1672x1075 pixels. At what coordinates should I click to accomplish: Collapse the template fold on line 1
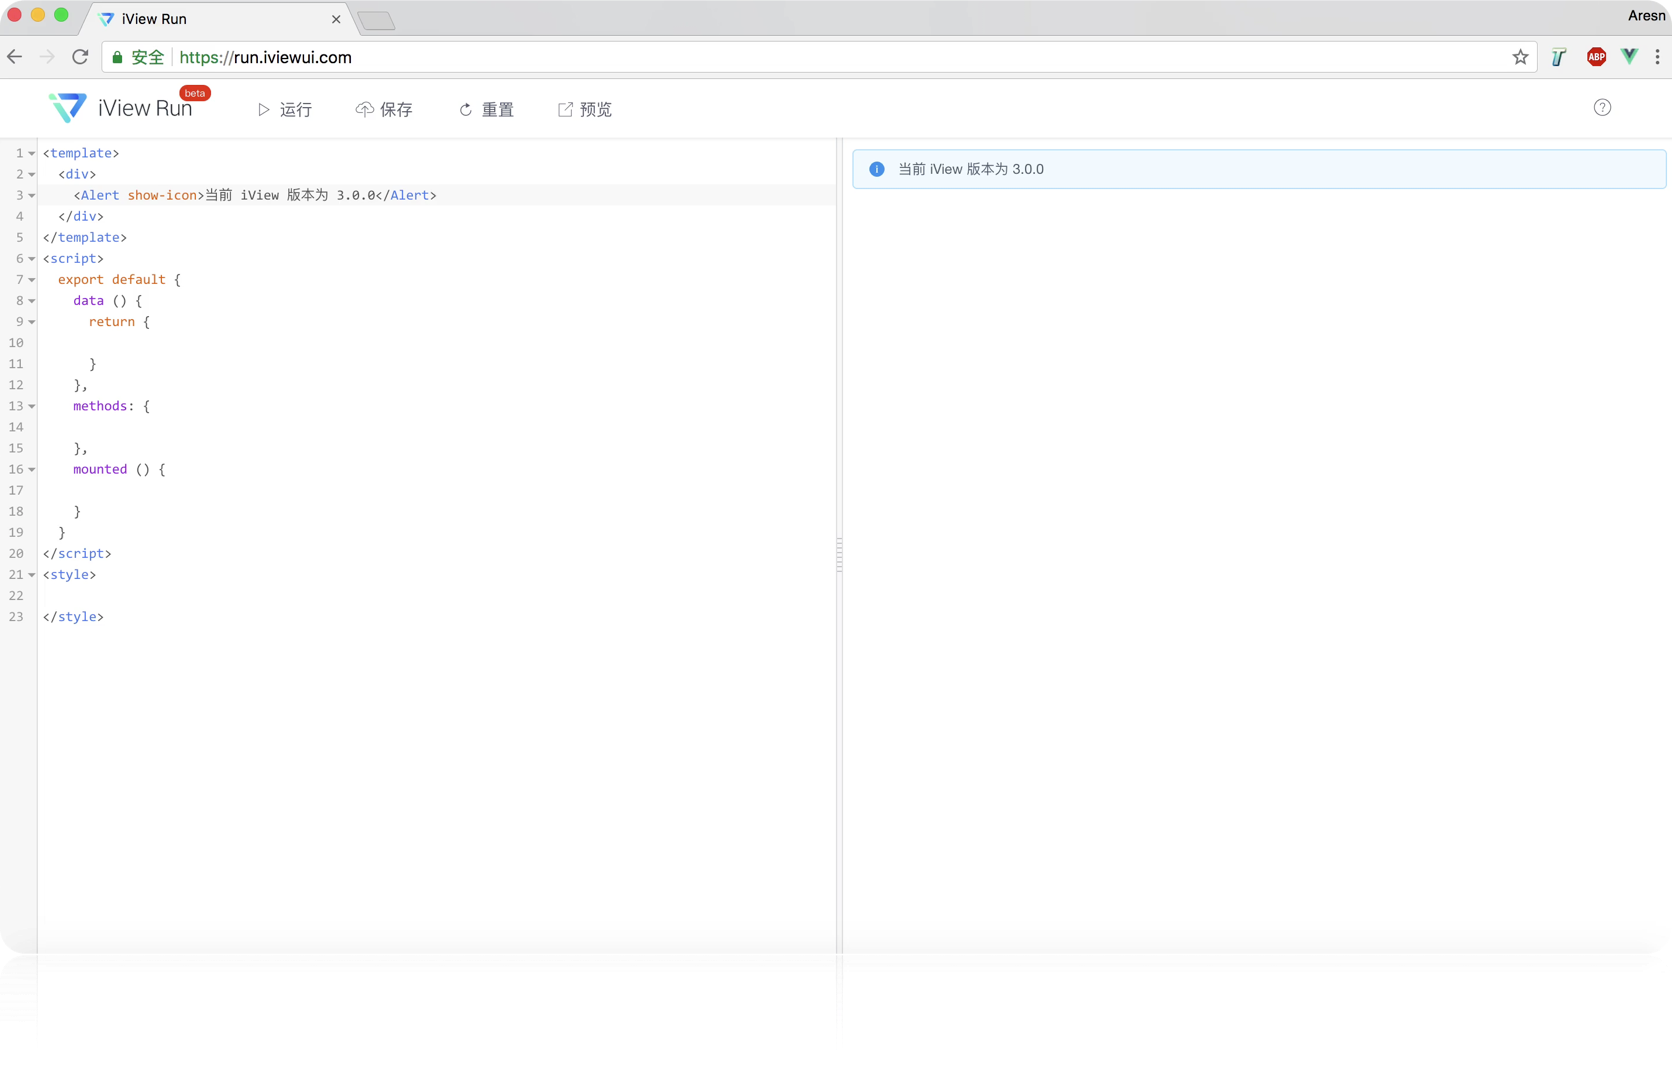click(x=32, y=153)
